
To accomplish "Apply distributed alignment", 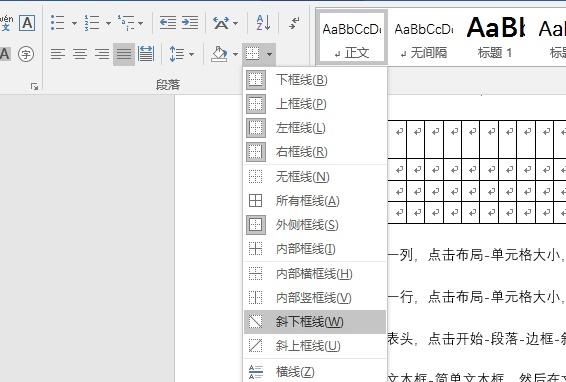I will coord(146,54).
